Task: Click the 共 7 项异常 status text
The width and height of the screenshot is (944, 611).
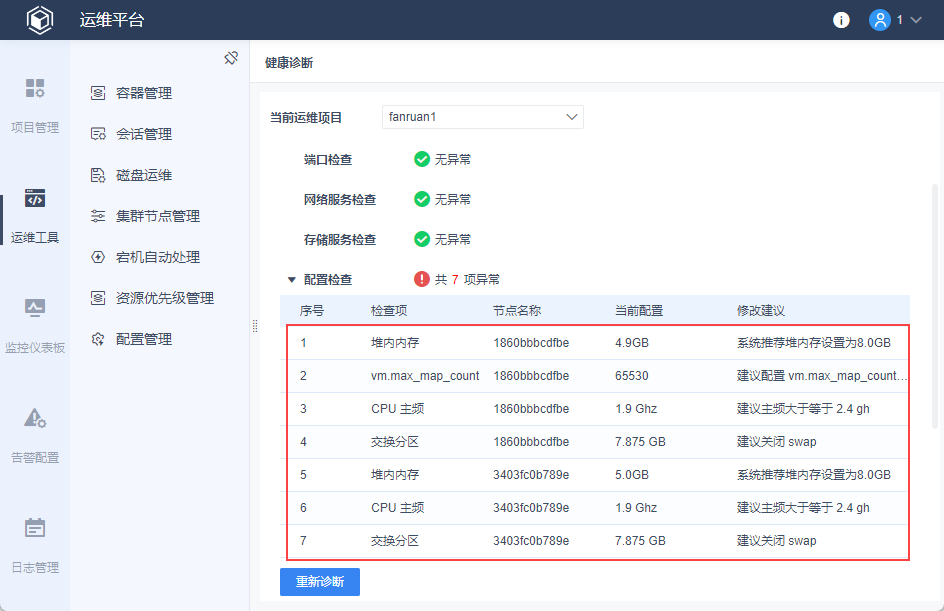Action: point(467,279)
